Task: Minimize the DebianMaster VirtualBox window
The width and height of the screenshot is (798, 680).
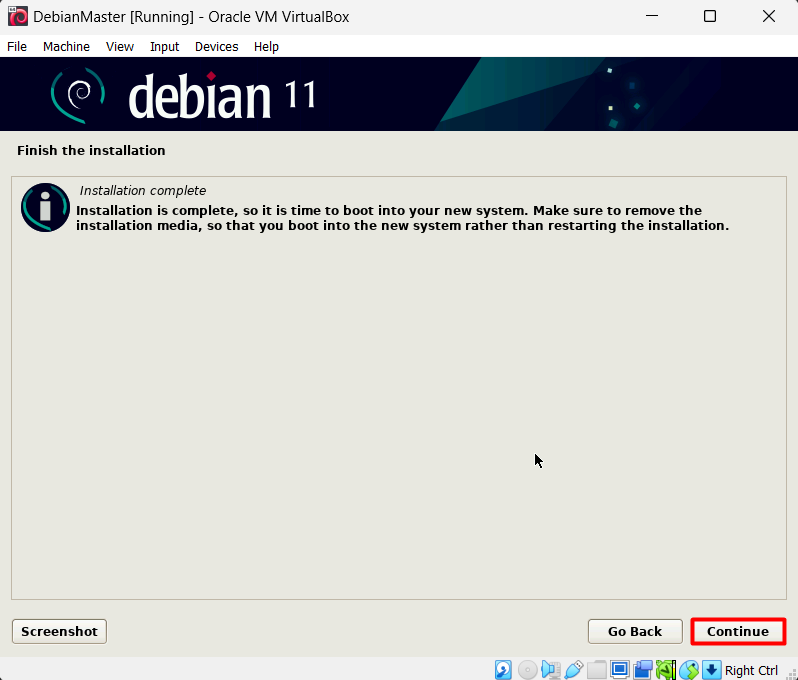Action: click(x=652, y=16)
